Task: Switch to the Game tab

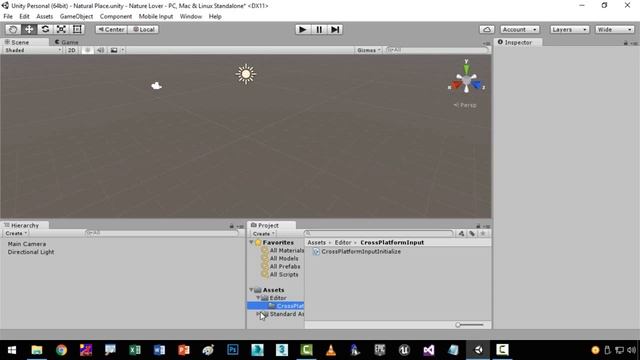Action: click(x=66, y=42)
